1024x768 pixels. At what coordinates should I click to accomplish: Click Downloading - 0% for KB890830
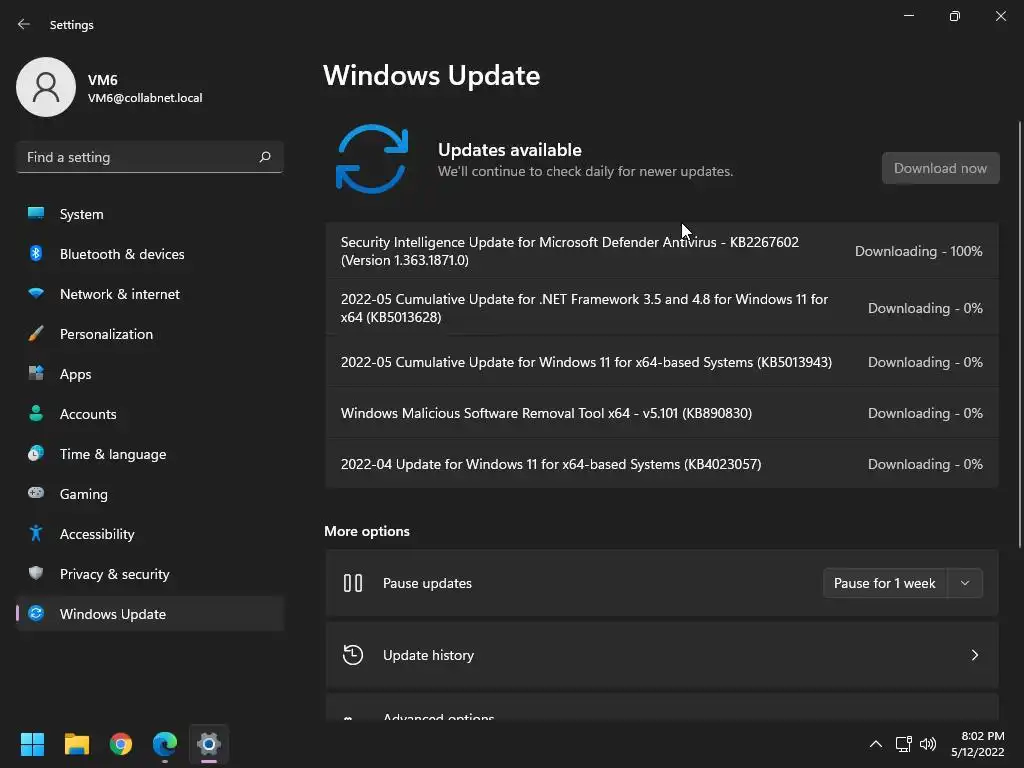pyautogui.click(x=925, y=413)
